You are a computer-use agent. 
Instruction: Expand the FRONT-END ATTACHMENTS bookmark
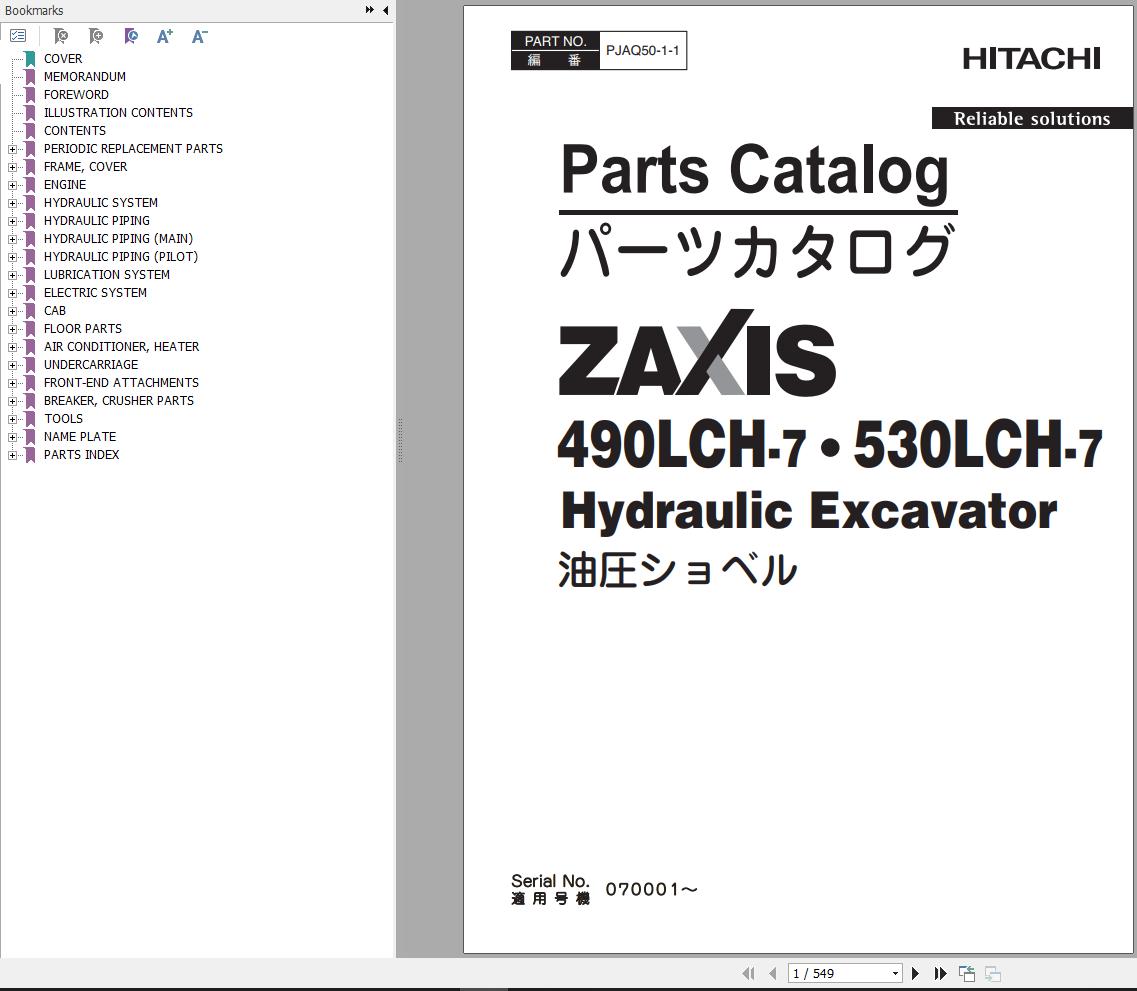click(12, 383)
